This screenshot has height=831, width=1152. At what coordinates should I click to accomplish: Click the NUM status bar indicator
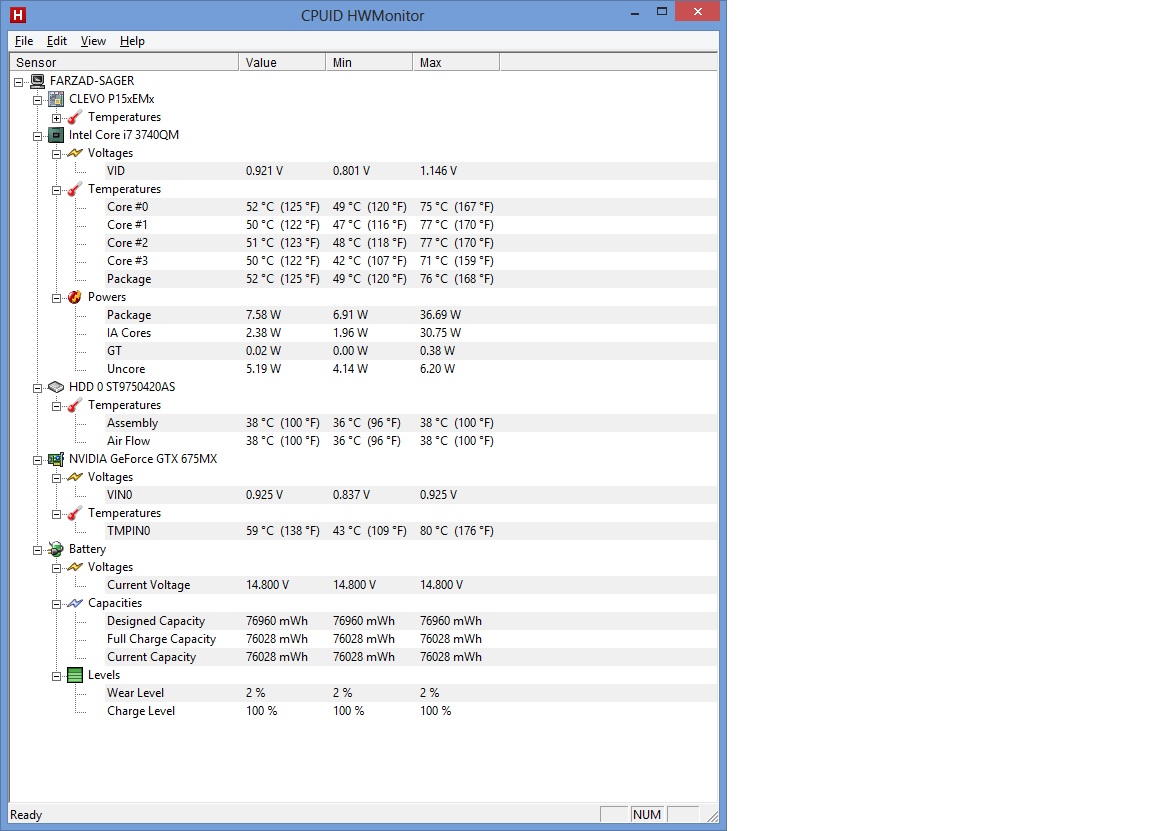tap(647, 815)
